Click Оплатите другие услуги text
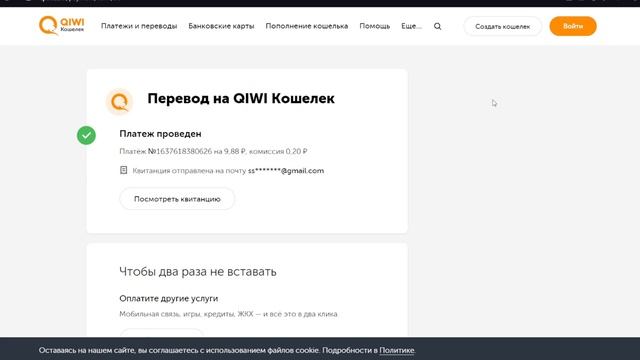 click(169, 298)
